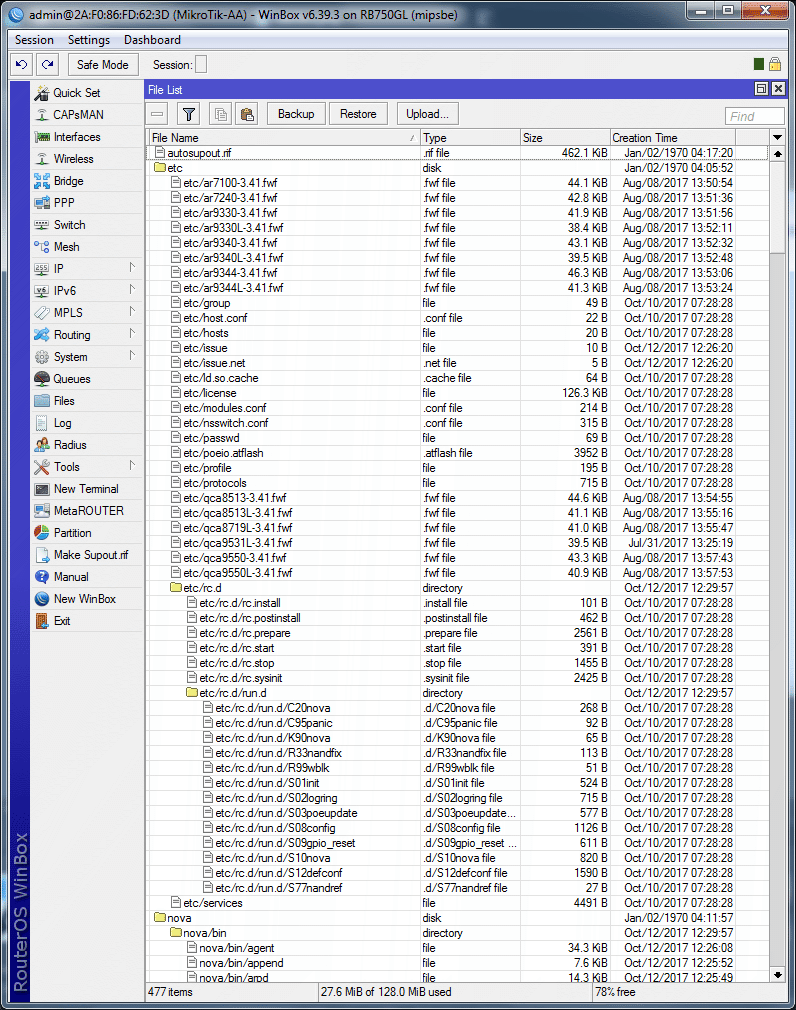Click Make Supout.rif icon
This screenshot has height=1010, width=796.
42,555
